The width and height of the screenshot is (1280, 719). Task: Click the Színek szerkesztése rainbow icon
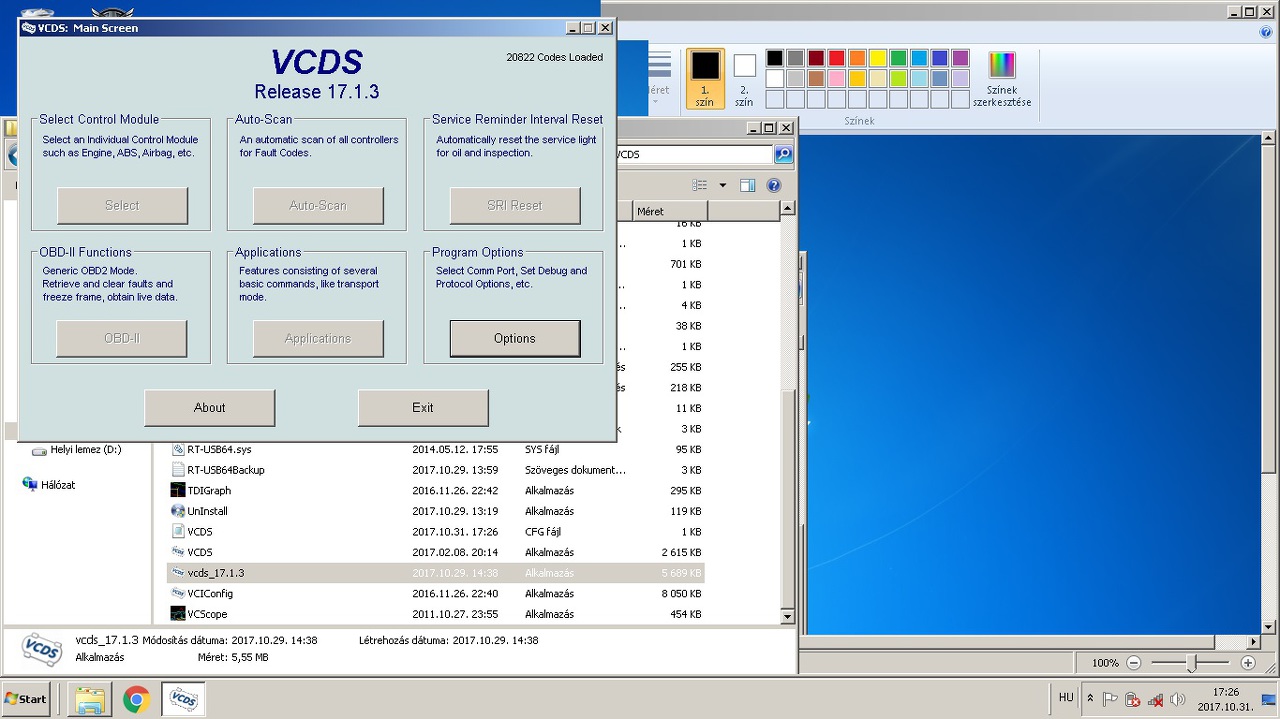(x=1001, y=64)
